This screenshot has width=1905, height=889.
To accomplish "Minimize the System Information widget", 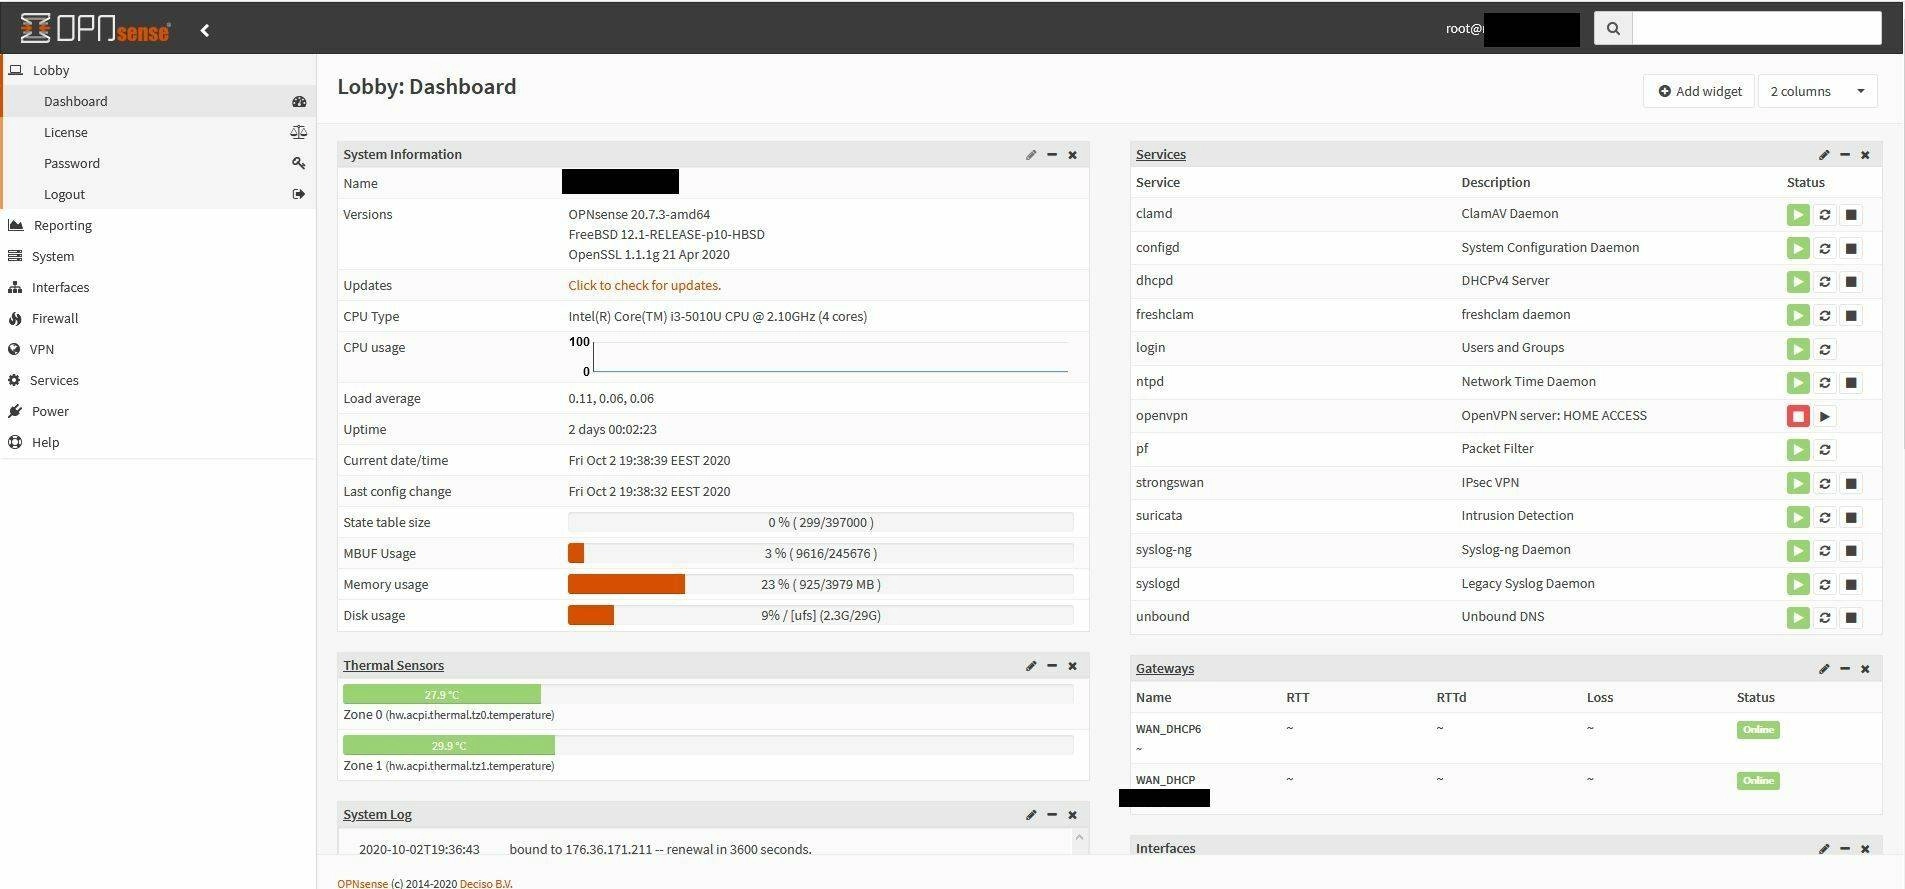I will (x=1052, y=155).
